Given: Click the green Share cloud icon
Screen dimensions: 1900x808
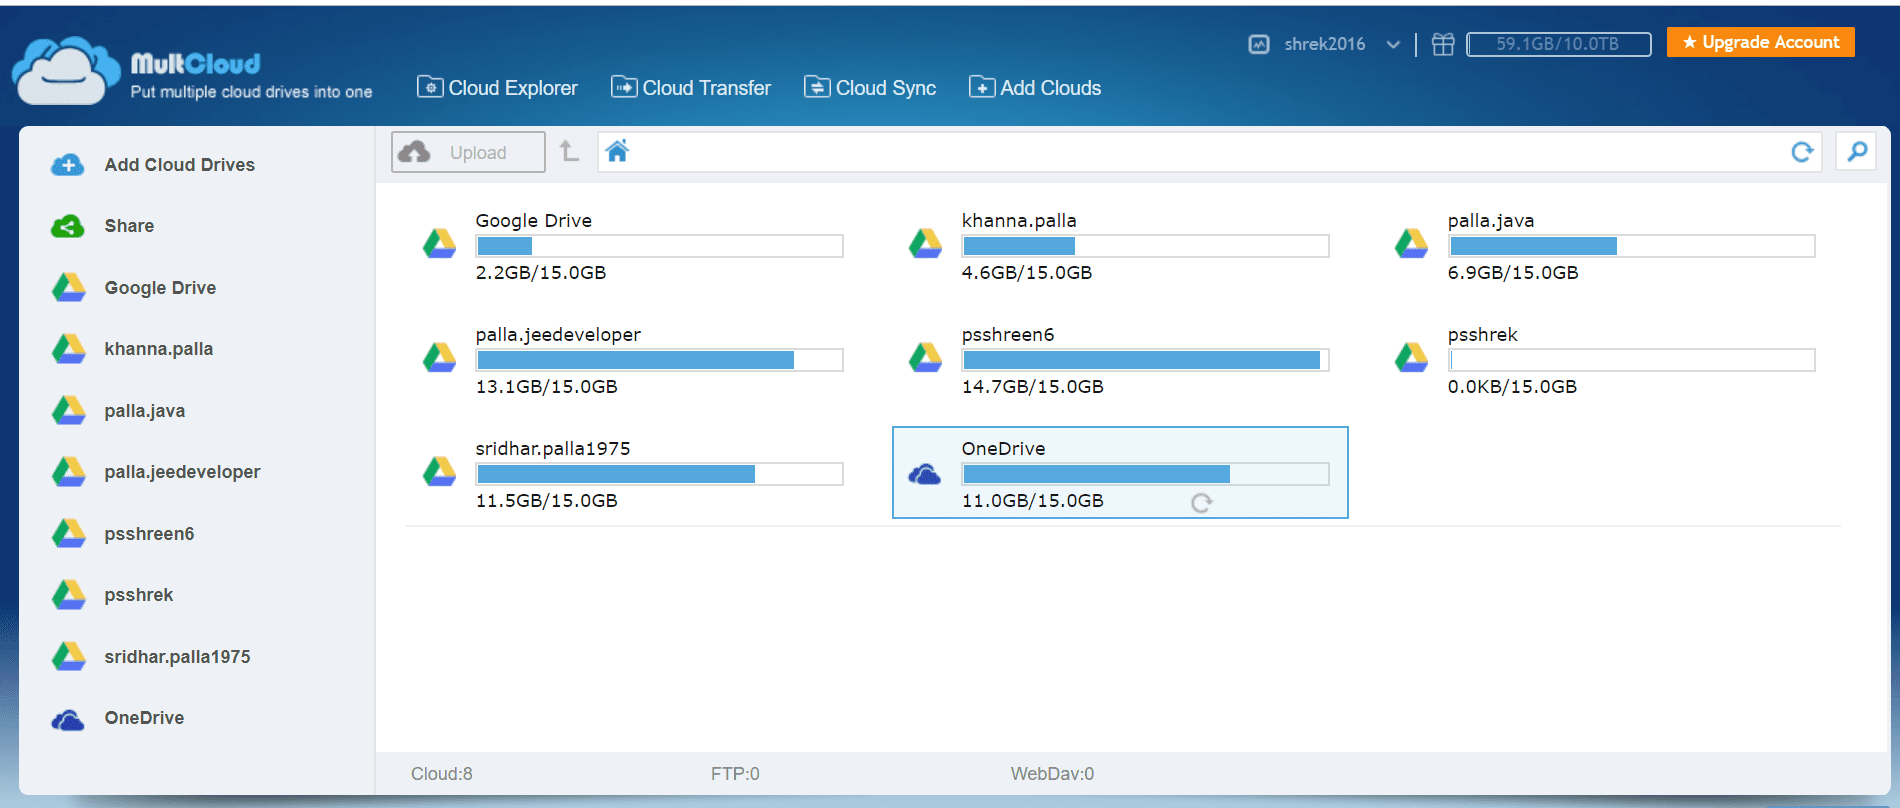Looking at the screenshot, I should (x=68, y=226).
